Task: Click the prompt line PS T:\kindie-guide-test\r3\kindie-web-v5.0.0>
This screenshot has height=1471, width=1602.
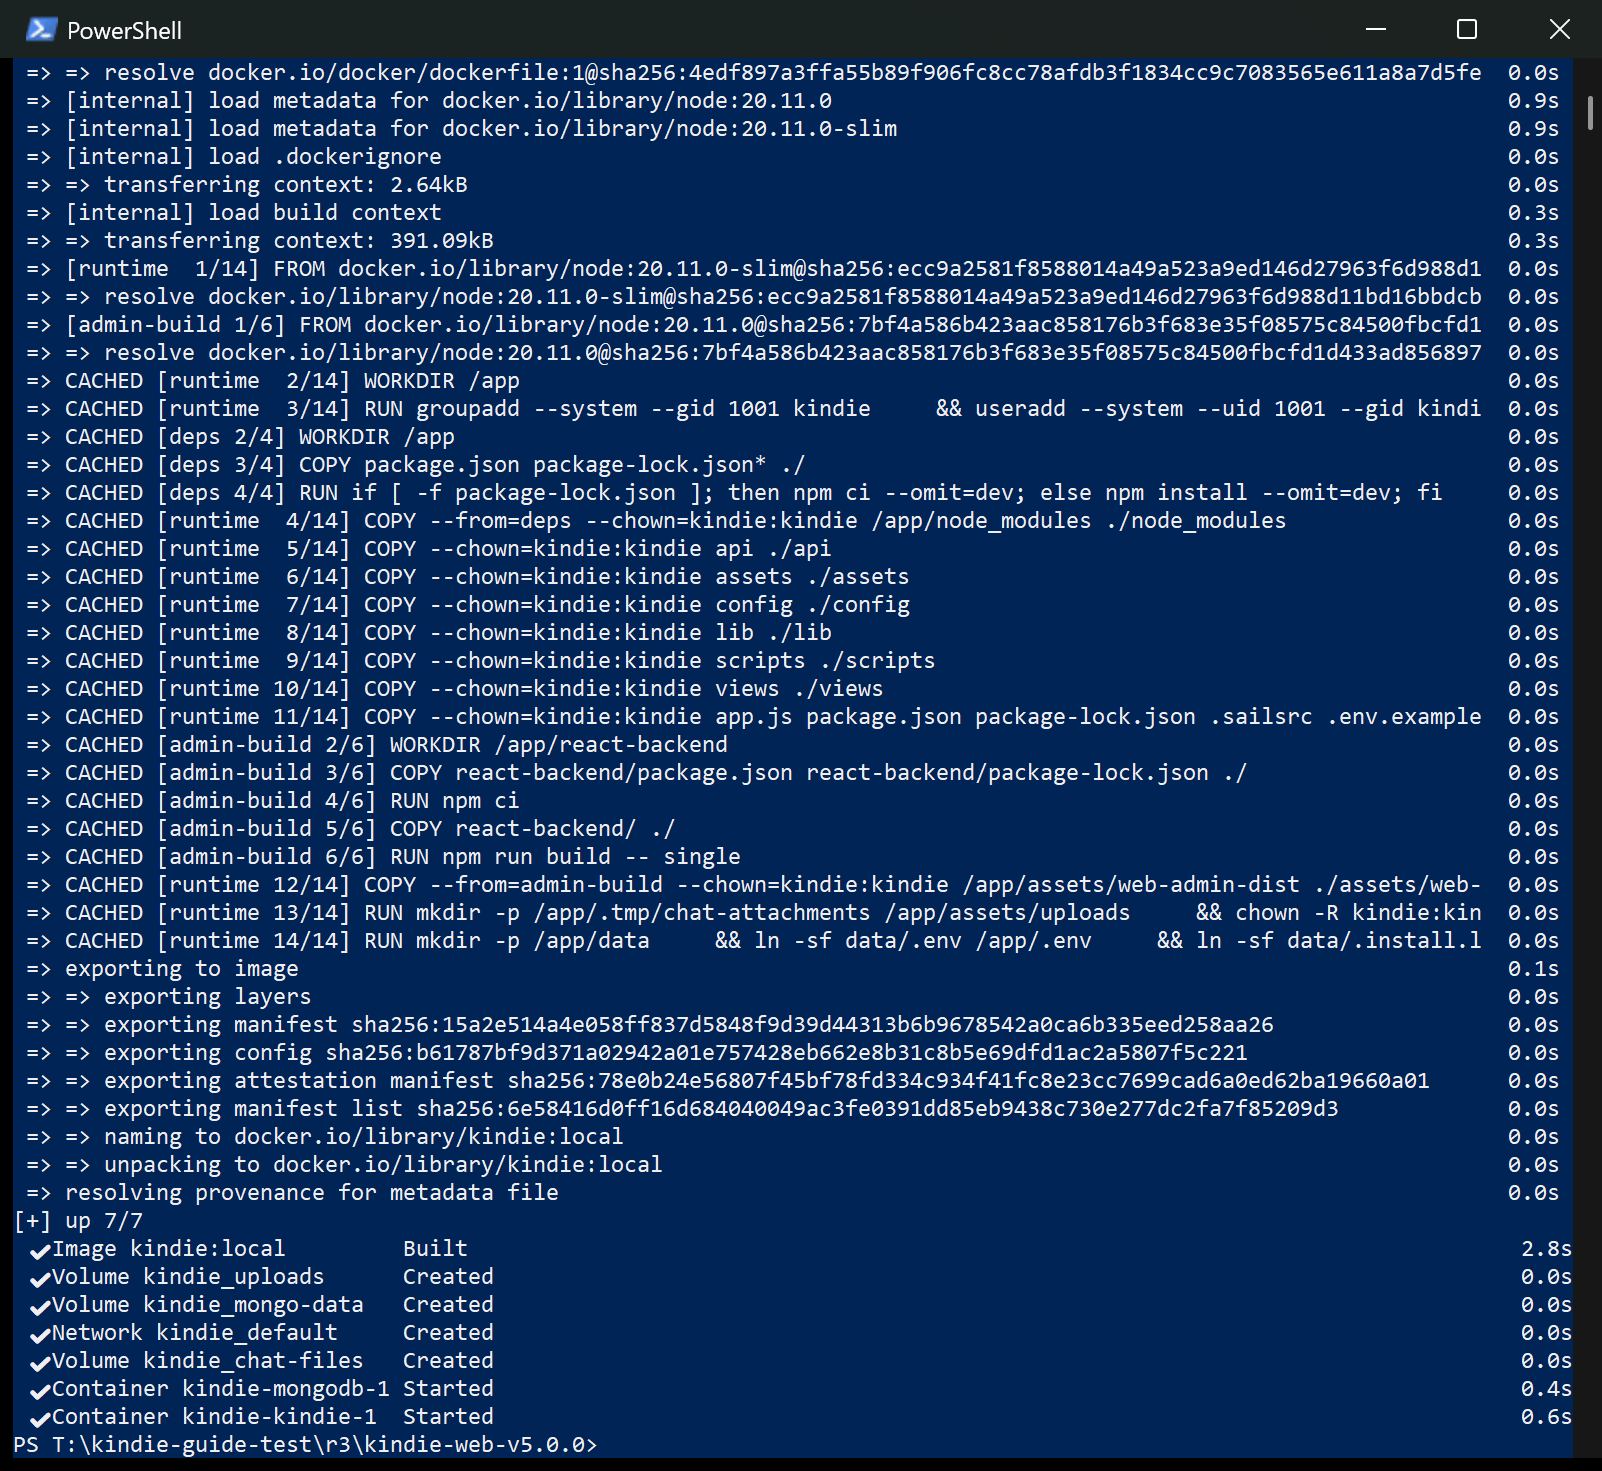Action: pos(305,1445)
